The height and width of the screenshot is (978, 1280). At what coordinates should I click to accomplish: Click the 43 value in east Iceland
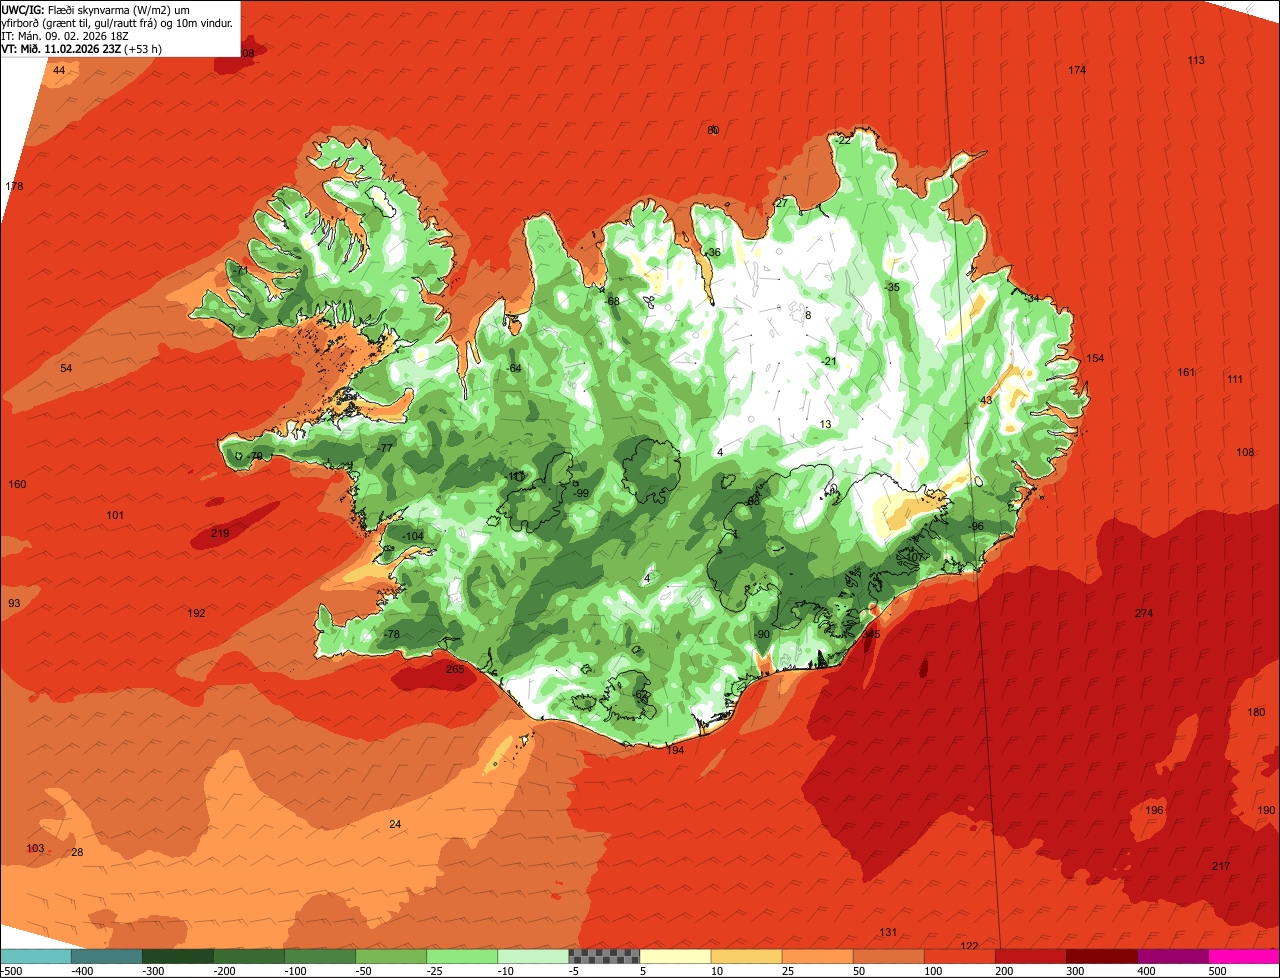click(x=986, y=400)
